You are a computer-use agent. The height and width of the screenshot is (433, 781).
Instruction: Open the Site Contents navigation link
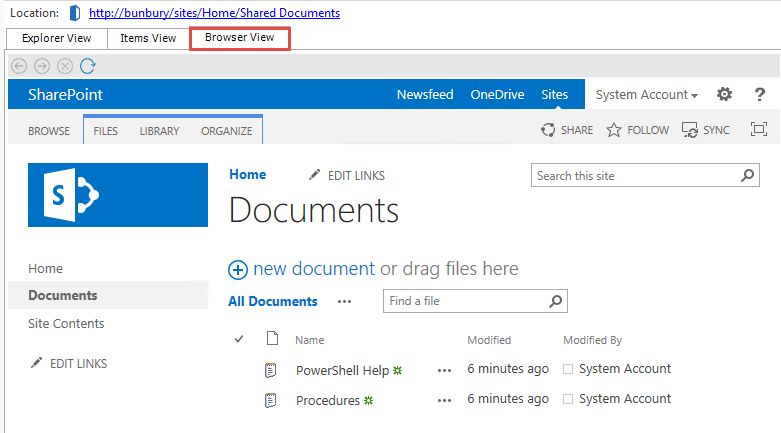tap(66, 324)
